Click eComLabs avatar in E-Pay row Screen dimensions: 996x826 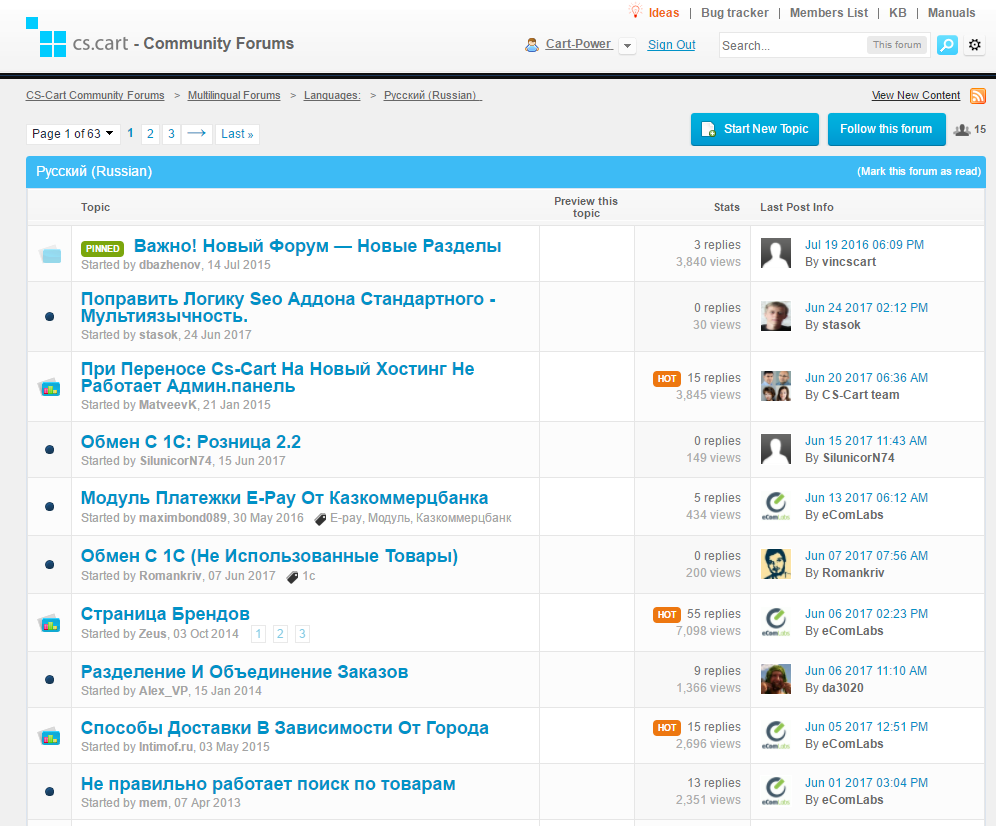click(776, 506)
